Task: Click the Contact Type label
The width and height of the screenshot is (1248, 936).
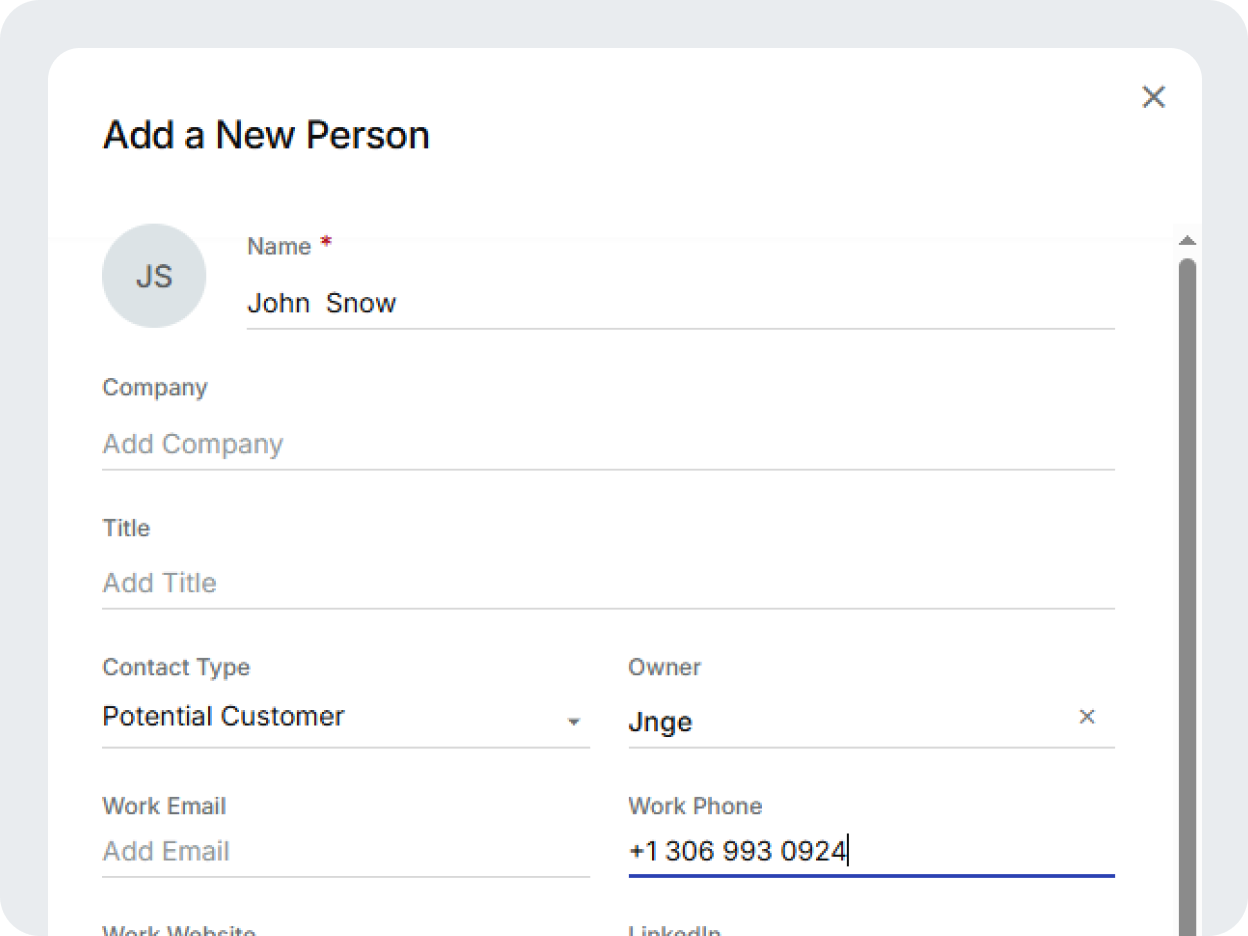Action: pos(176,667)
